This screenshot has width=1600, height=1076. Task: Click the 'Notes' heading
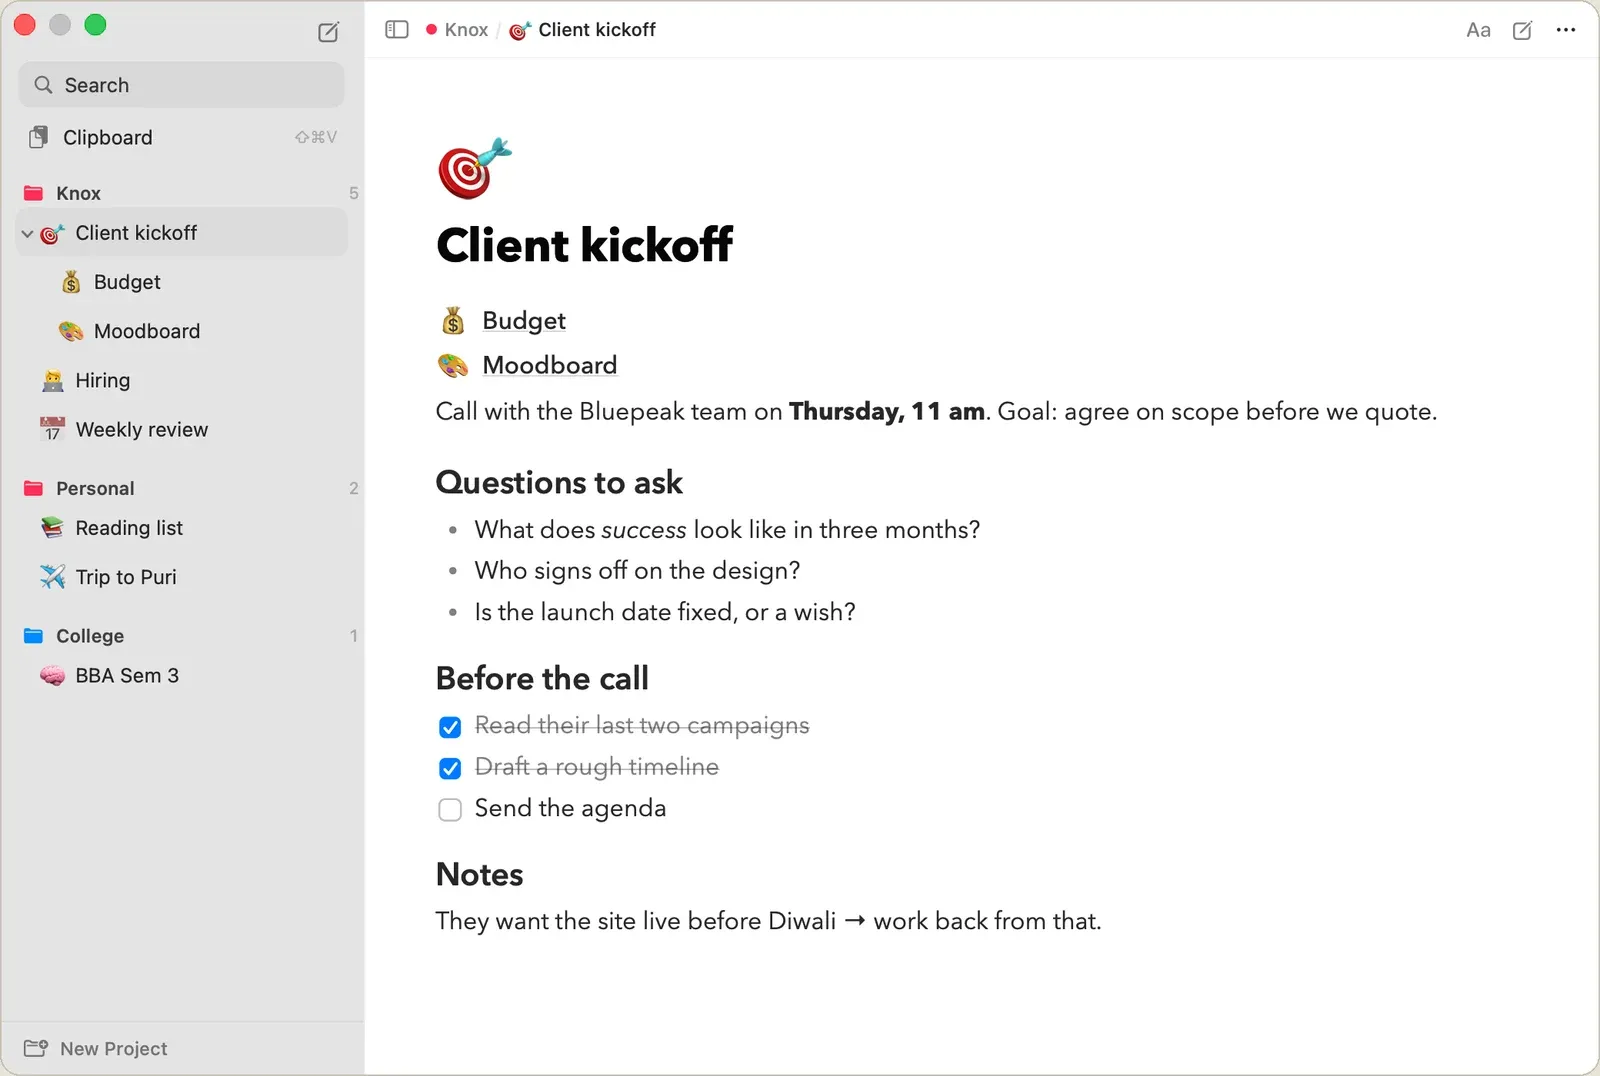[480, 875]
